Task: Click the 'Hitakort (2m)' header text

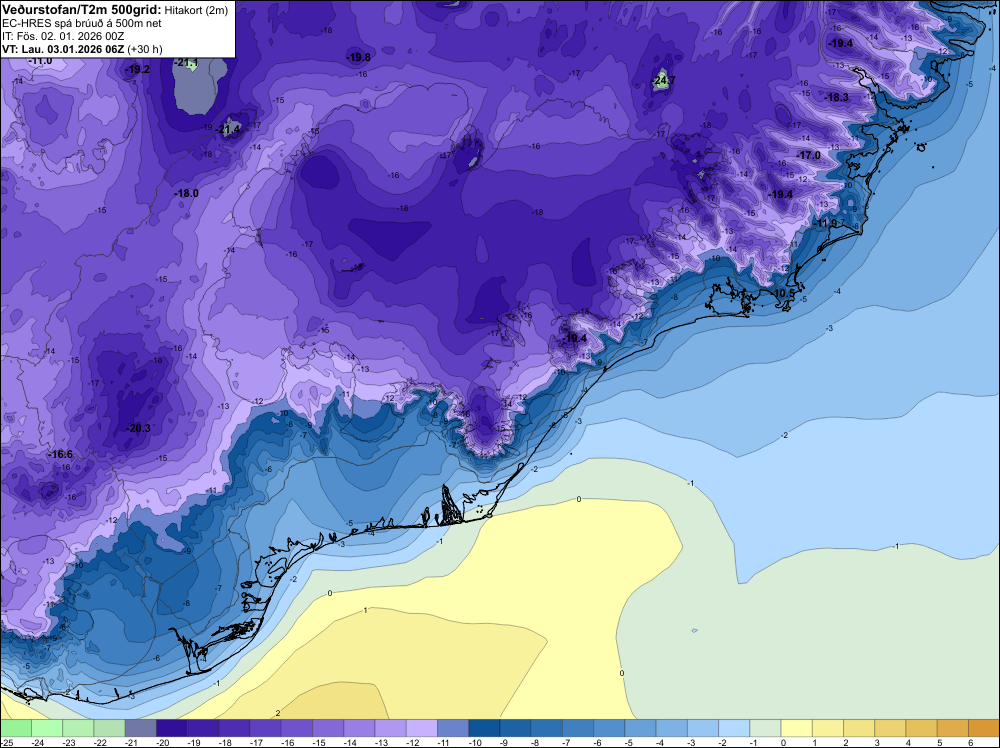Action: click(x=196, y=10)
